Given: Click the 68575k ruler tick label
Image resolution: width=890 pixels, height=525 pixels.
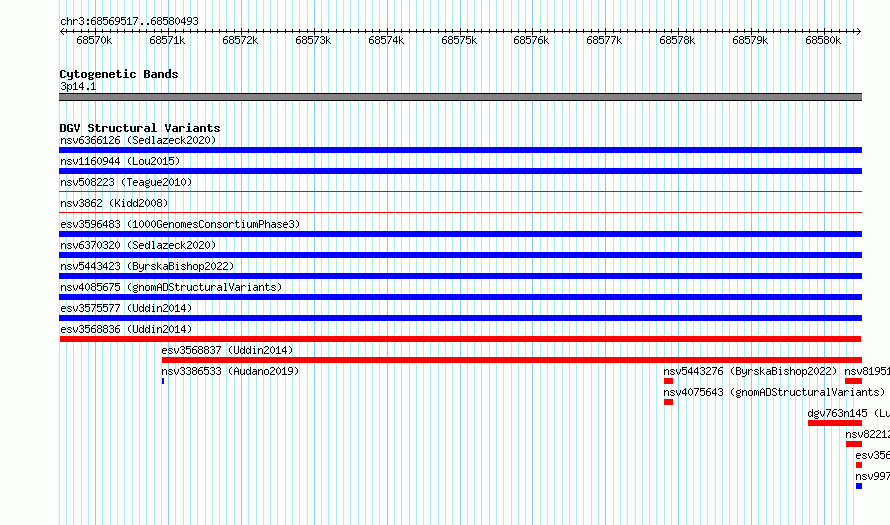Looking at the screenshot, I should click(459, 40).
